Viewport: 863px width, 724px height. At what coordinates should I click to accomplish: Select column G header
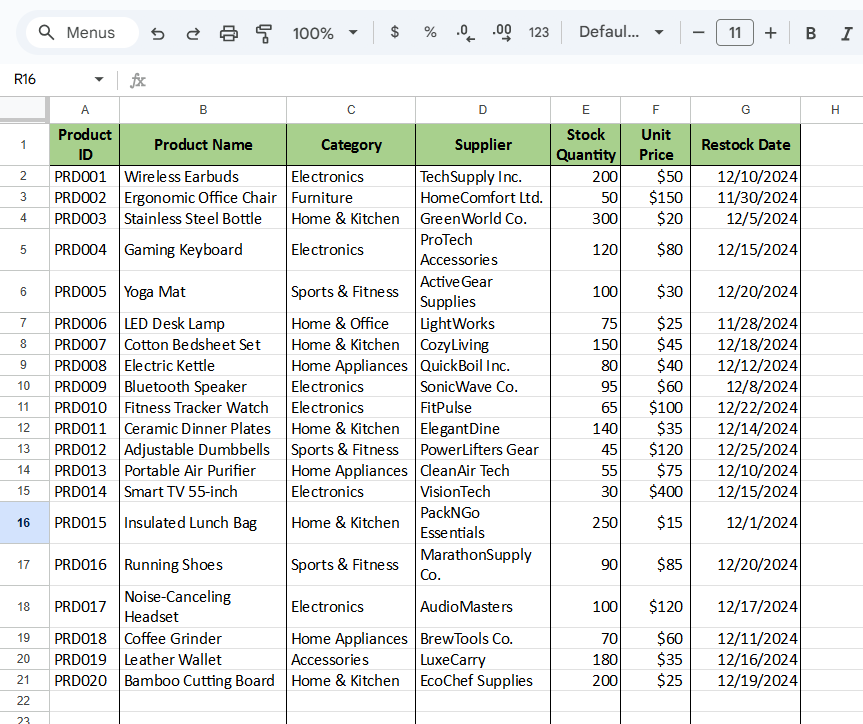pyautogui.click(x=745, y=110)
